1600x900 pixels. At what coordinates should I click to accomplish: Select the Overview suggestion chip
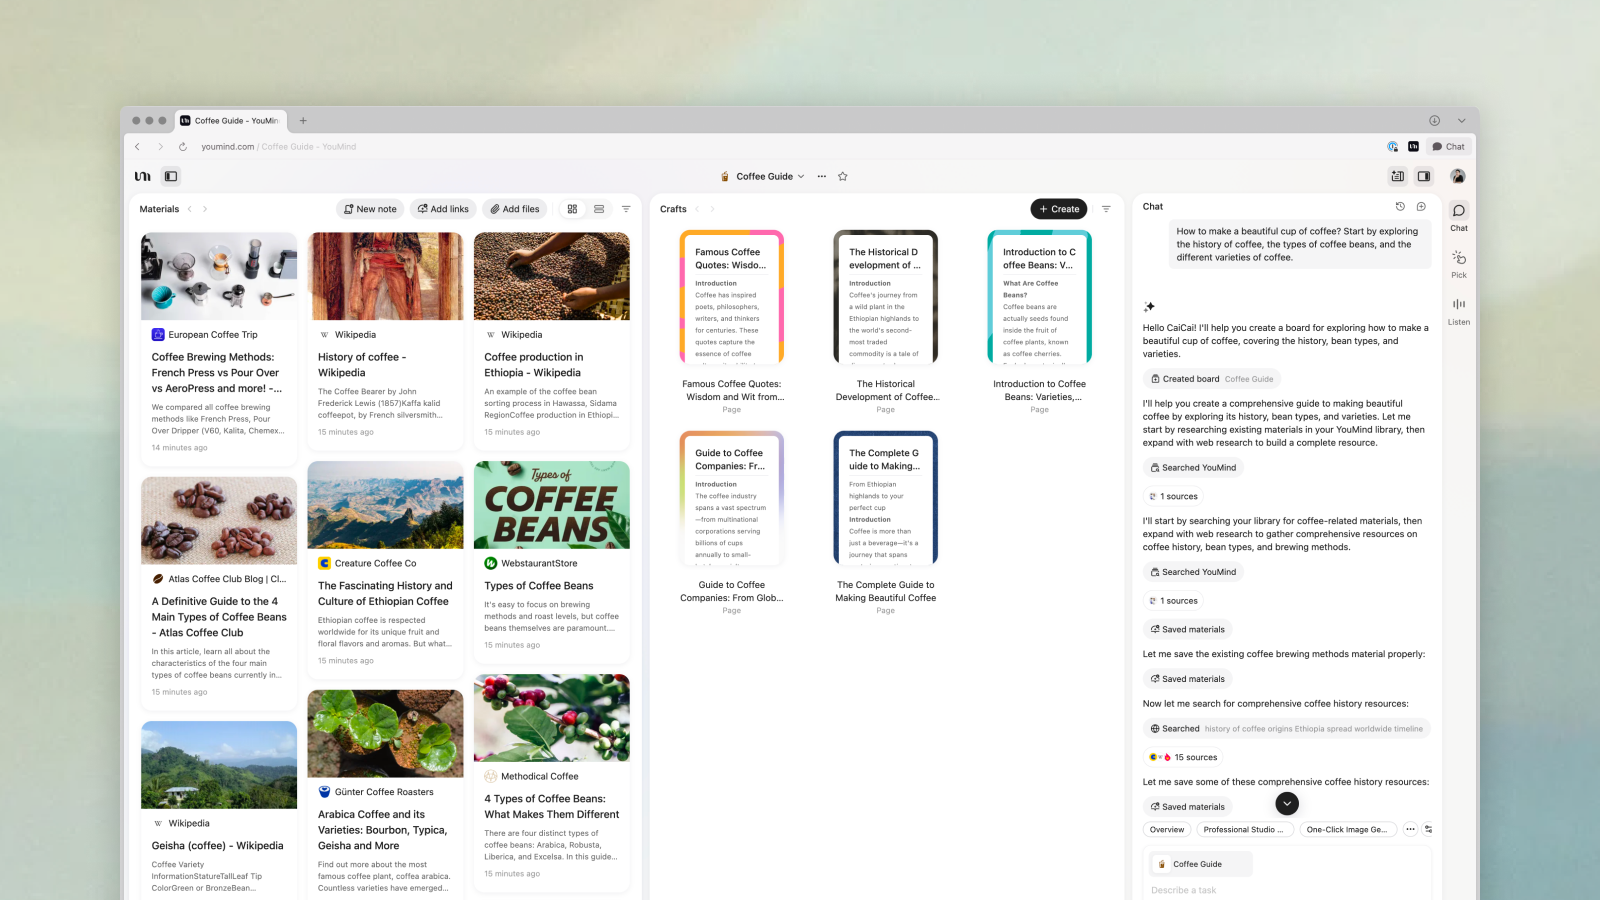click(x=1166, y=829)
